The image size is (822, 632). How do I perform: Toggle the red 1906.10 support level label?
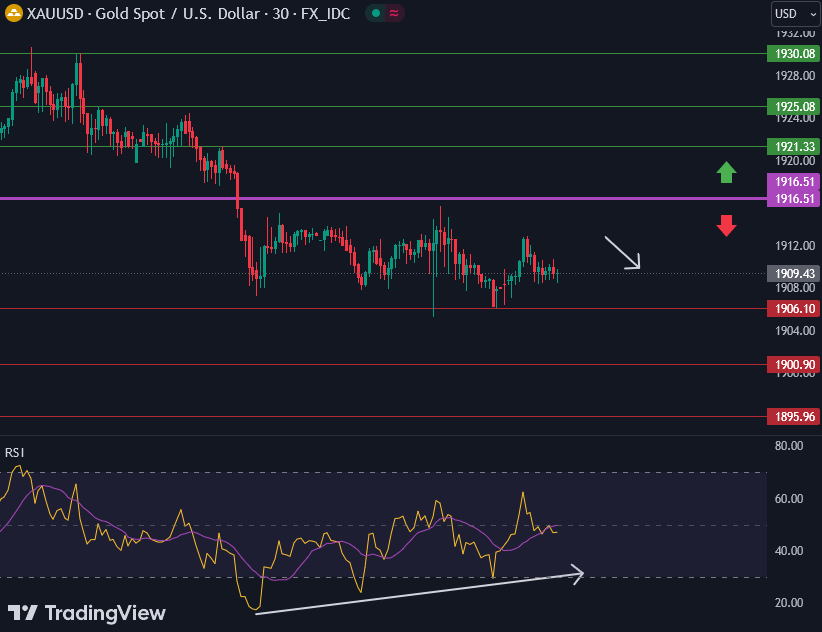coord(793,309)
